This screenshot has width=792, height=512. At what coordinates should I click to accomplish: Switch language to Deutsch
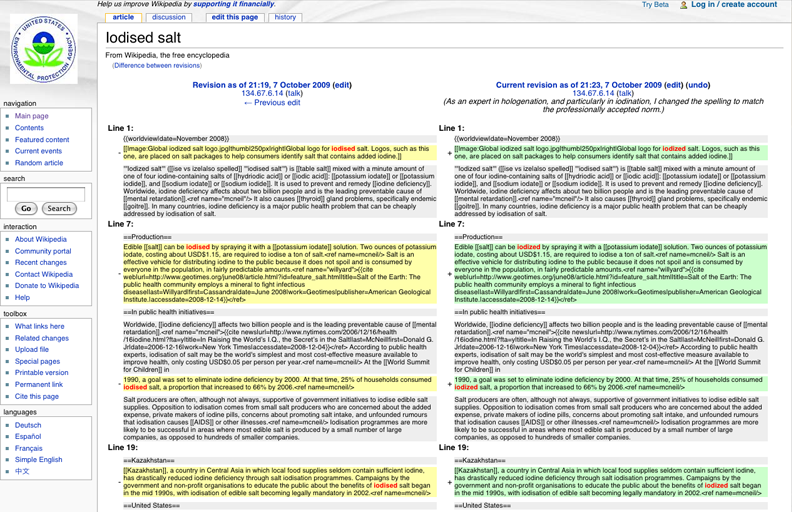click(28, 425)
